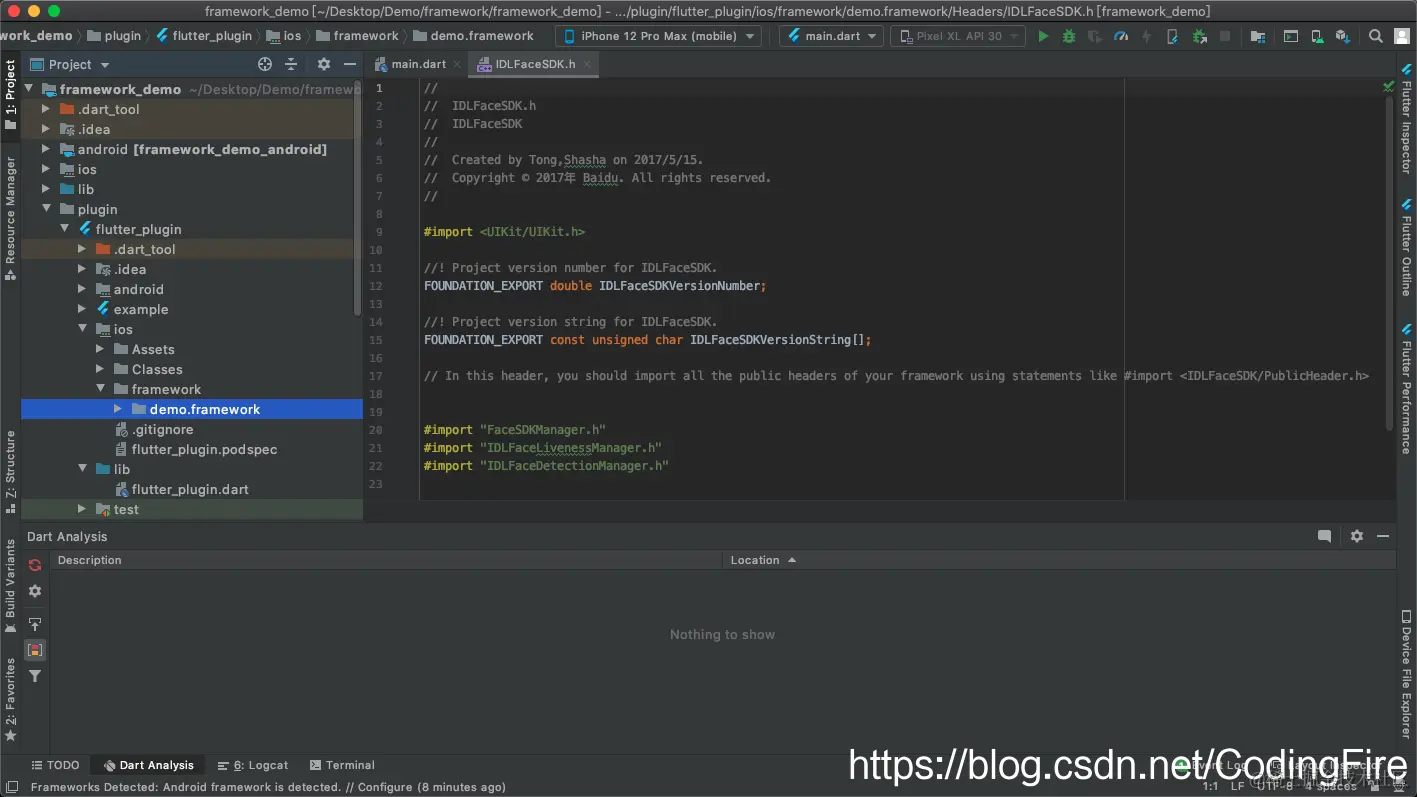Open Project Structure icon in toolbar
The width and height of the screenshot is (1417, 797).
coord(1258,36)
